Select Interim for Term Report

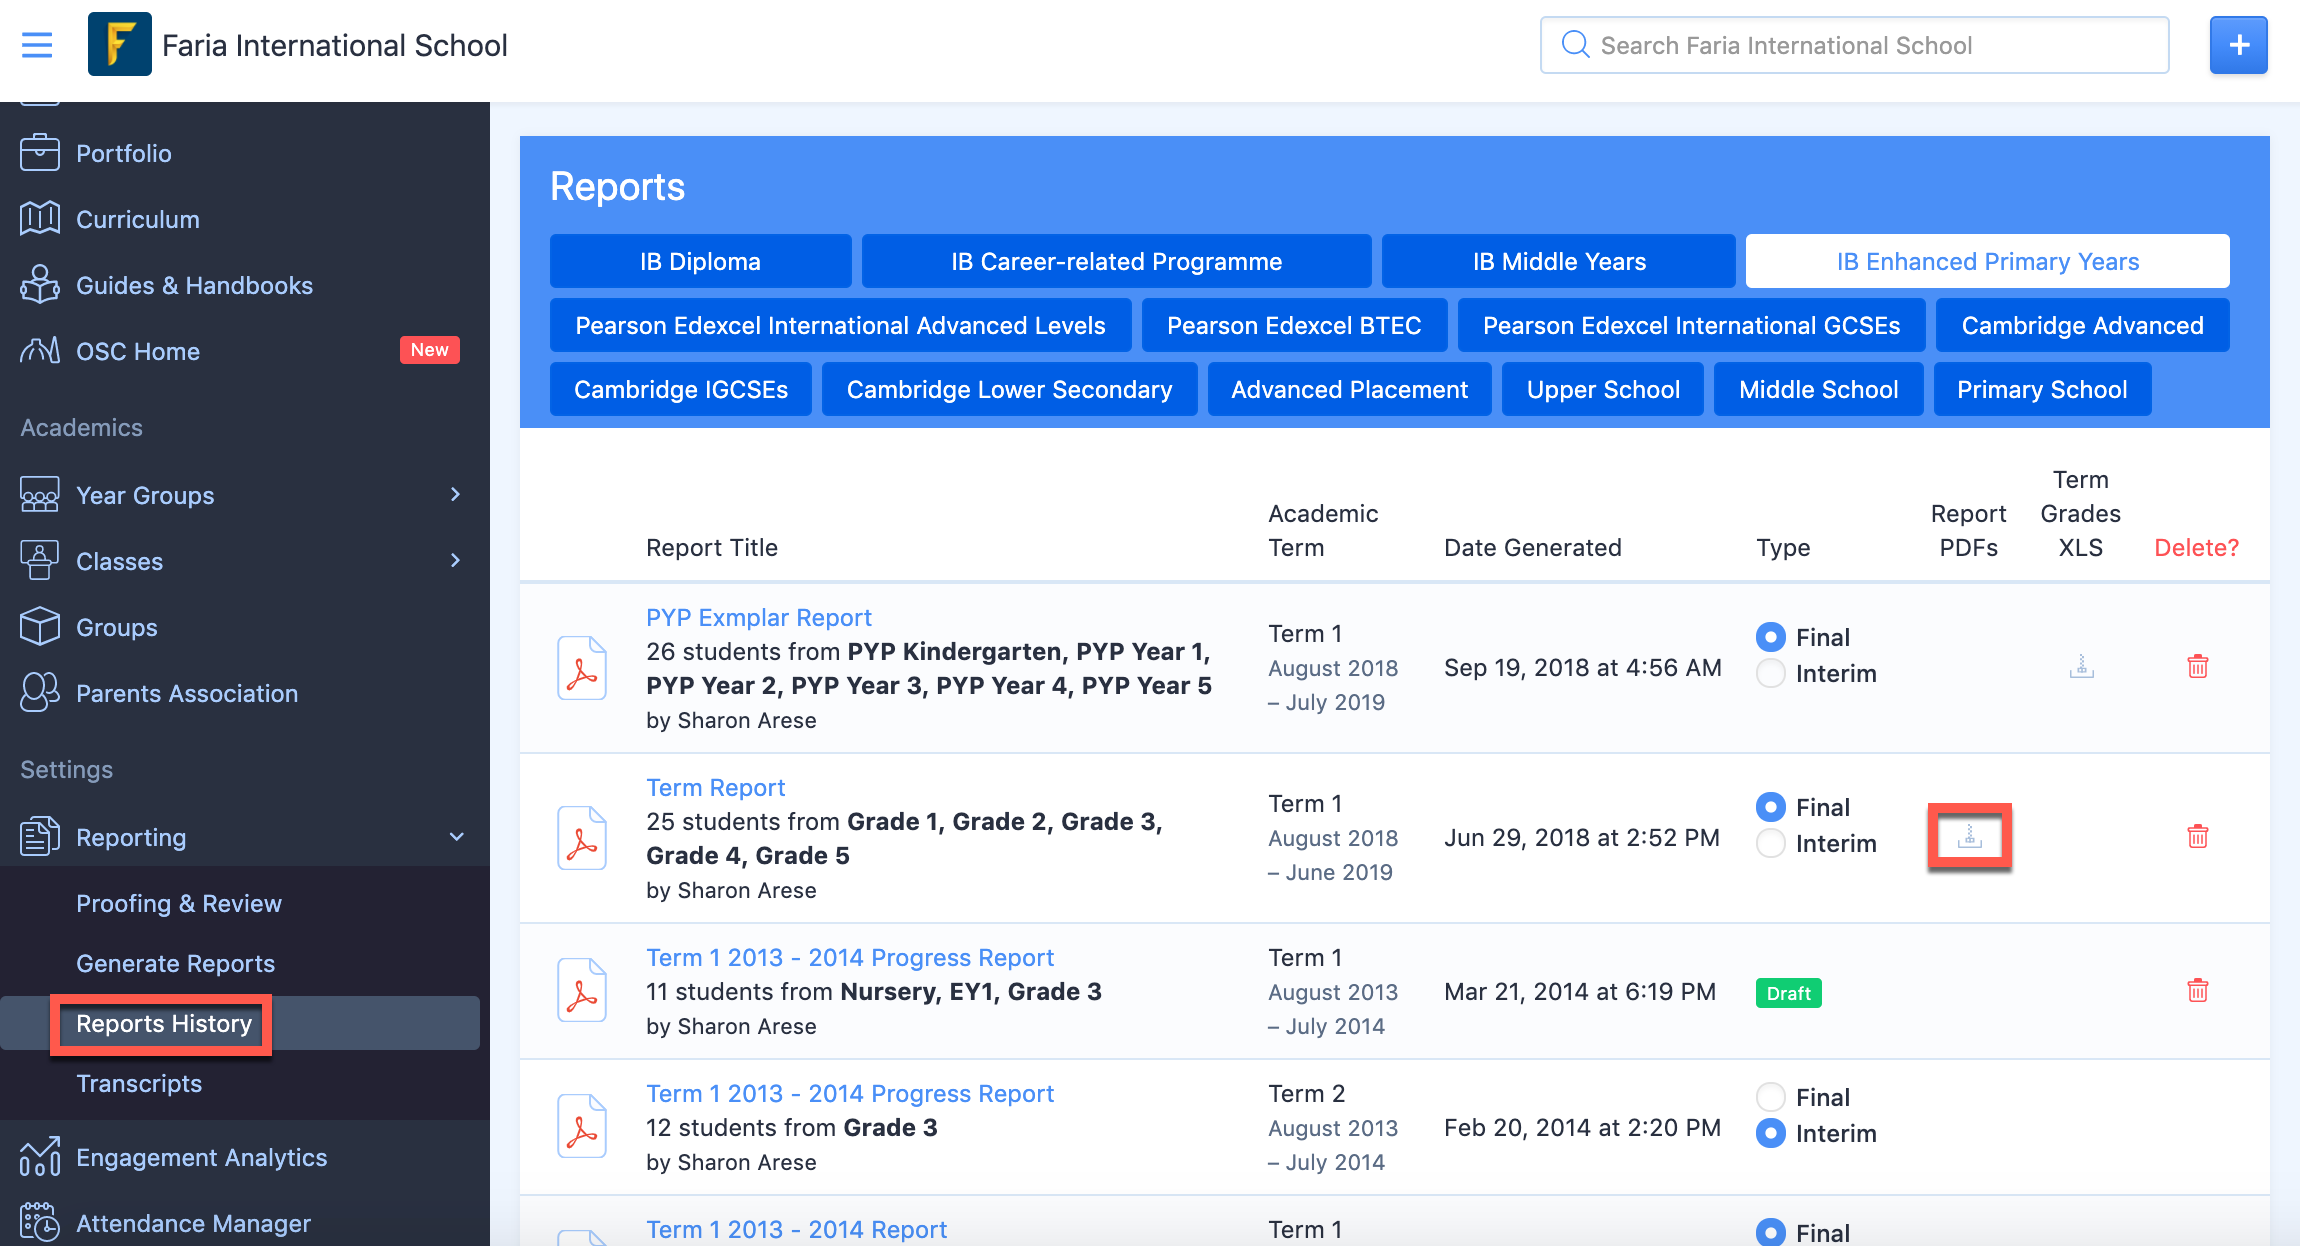click(1770, 843)
